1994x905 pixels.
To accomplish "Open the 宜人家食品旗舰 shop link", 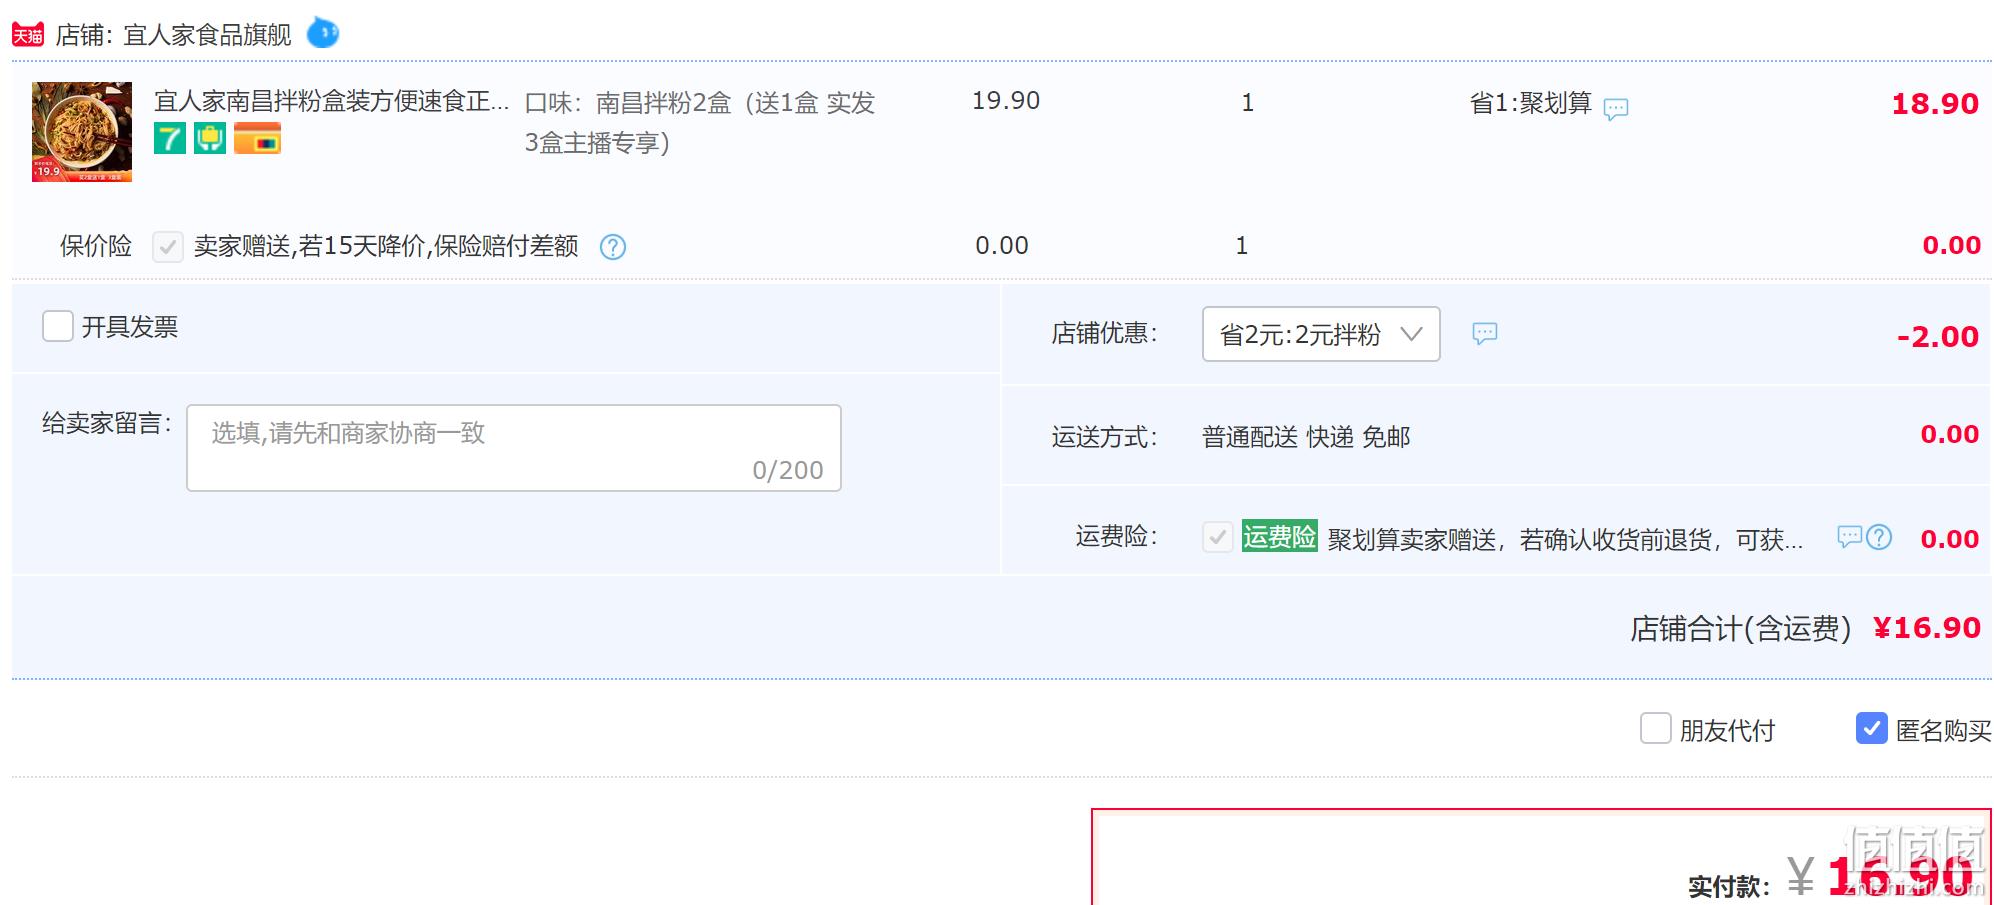I will 207,35.
